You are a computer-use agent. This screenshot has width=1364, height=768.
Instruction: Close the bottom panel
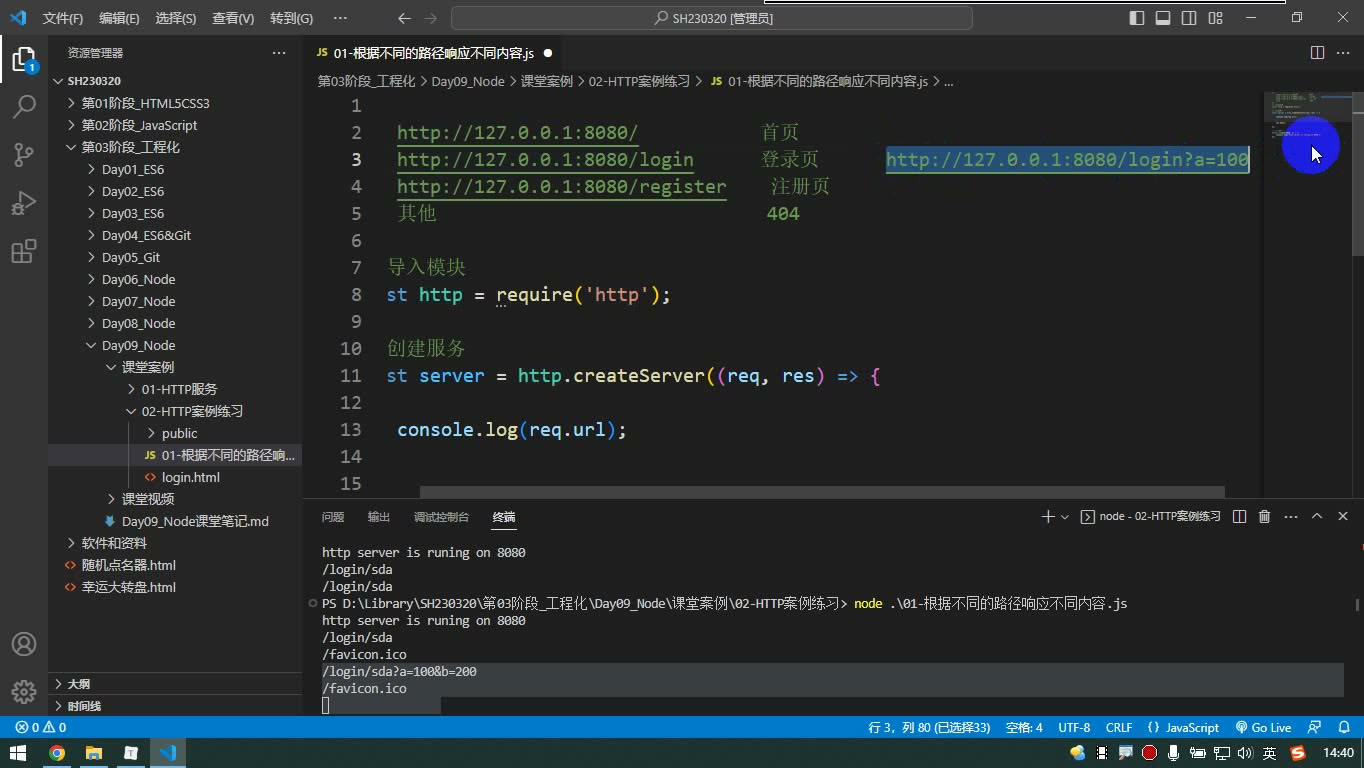pos(1343,517)
